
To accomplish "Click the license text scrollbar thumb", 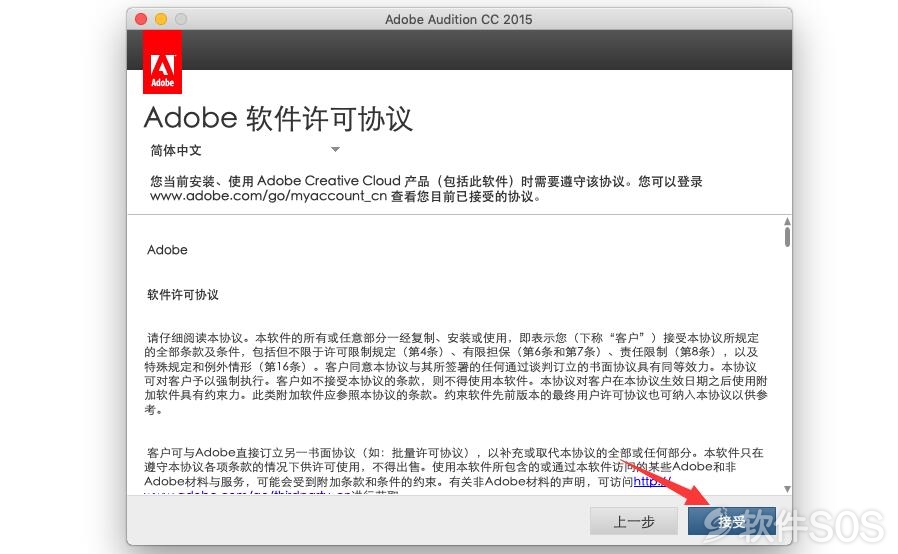I will pyautogui.click(x=787, y=237).
